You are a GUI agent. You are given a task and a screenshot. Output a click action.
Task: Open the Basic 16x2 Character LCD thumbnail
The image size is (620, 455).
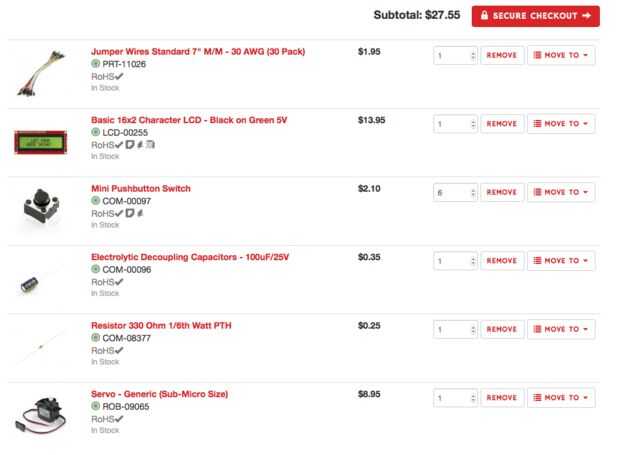38,141
